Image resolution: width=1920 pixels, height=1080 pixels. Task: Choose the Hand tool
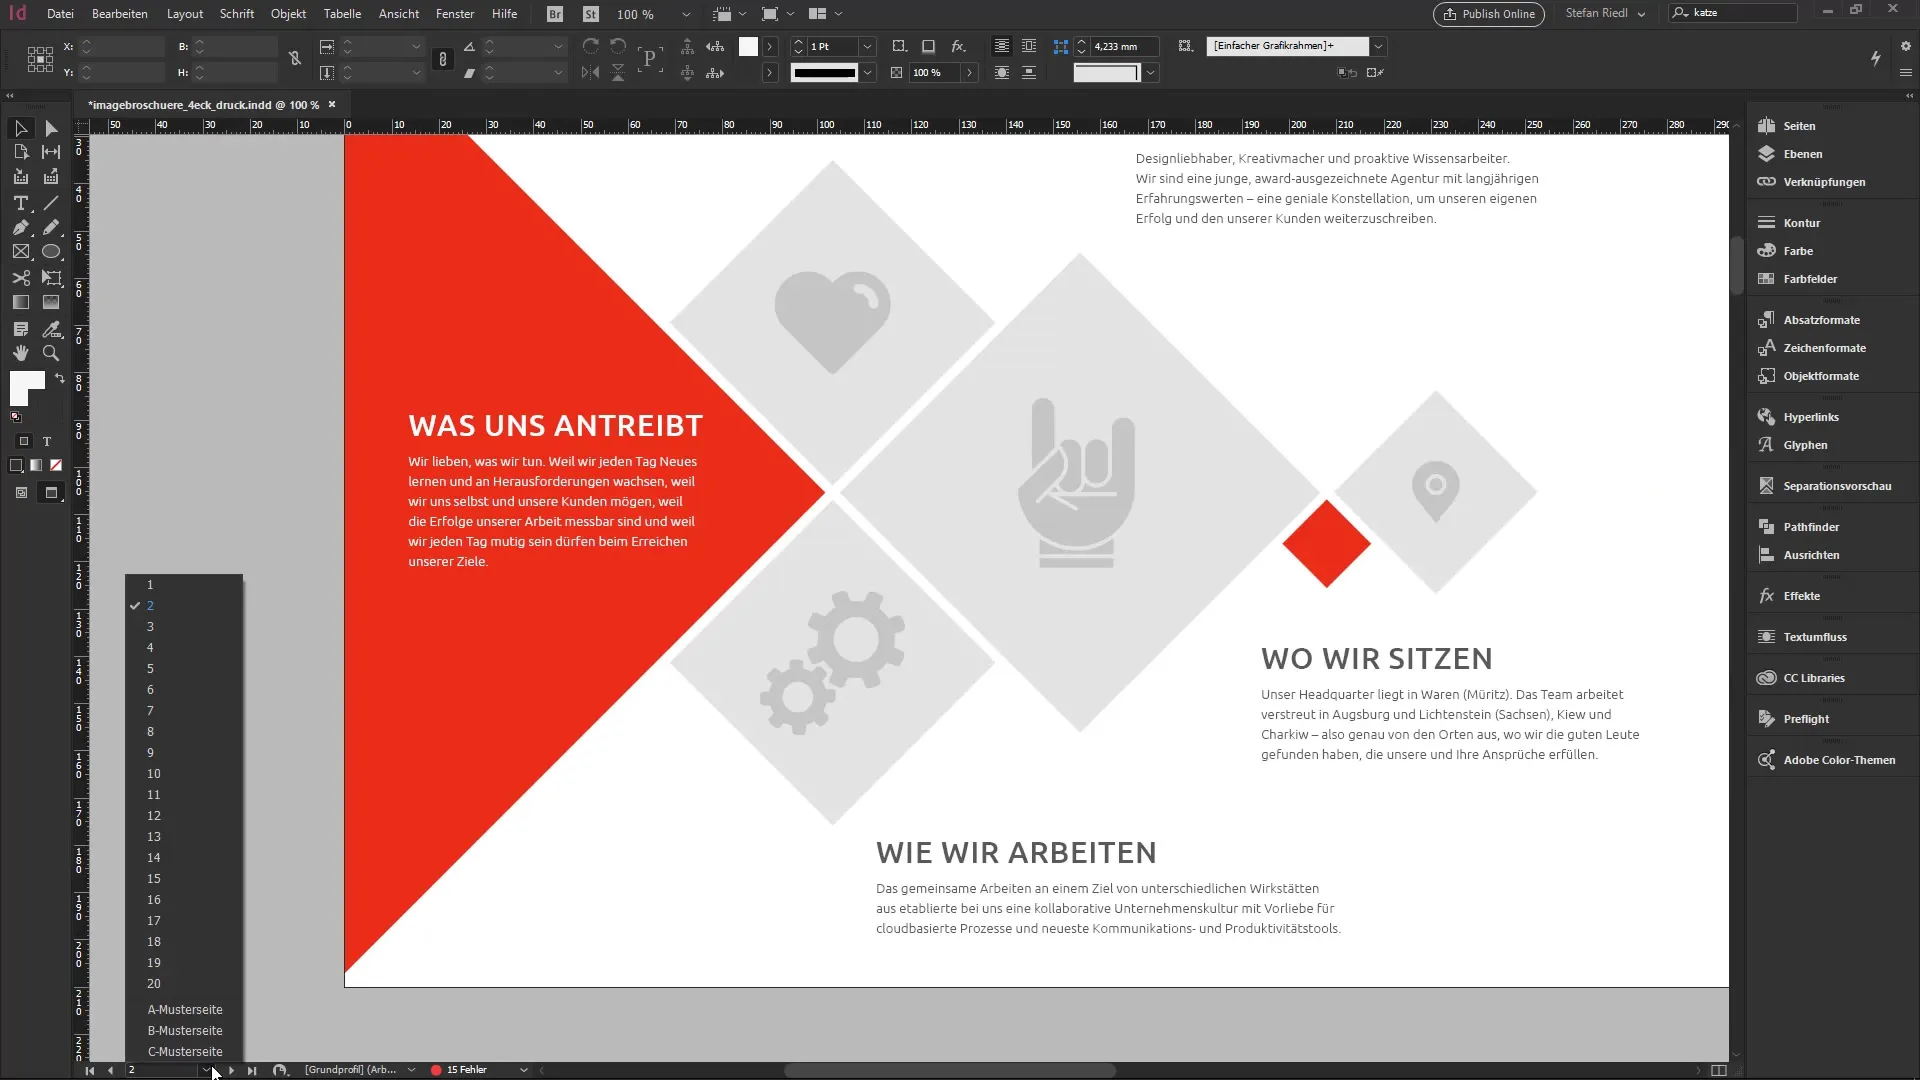click(20, 353)
